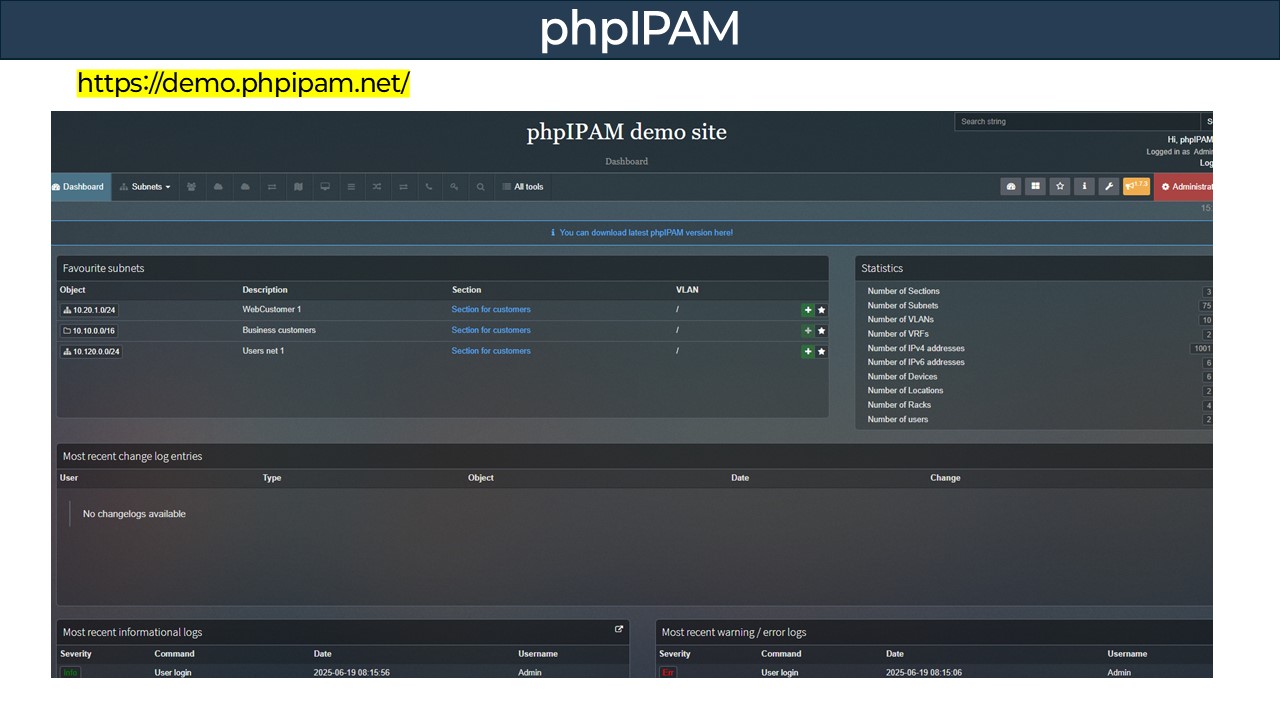Open the red Administration menu
This screenshot has width=1280, height=720.
[1184, 187]
